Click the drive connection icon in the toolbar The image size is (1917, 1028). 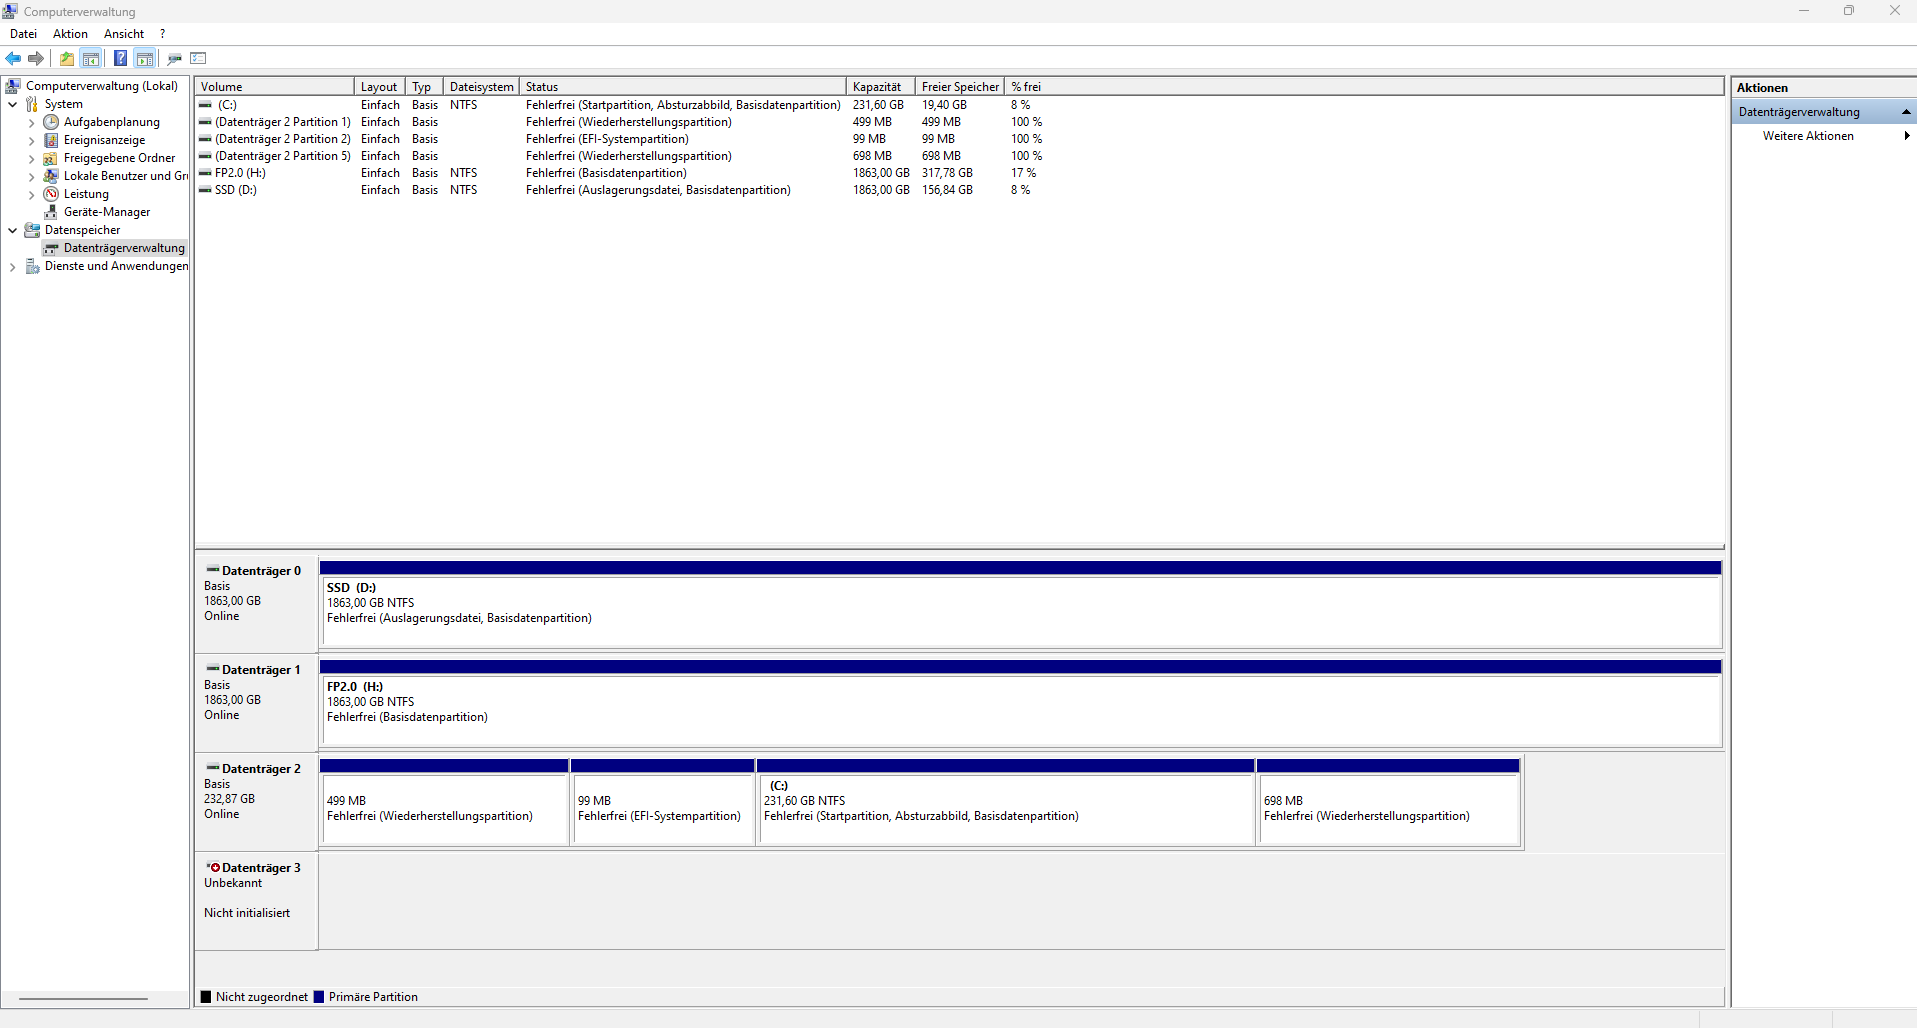(x=175, y=58)
